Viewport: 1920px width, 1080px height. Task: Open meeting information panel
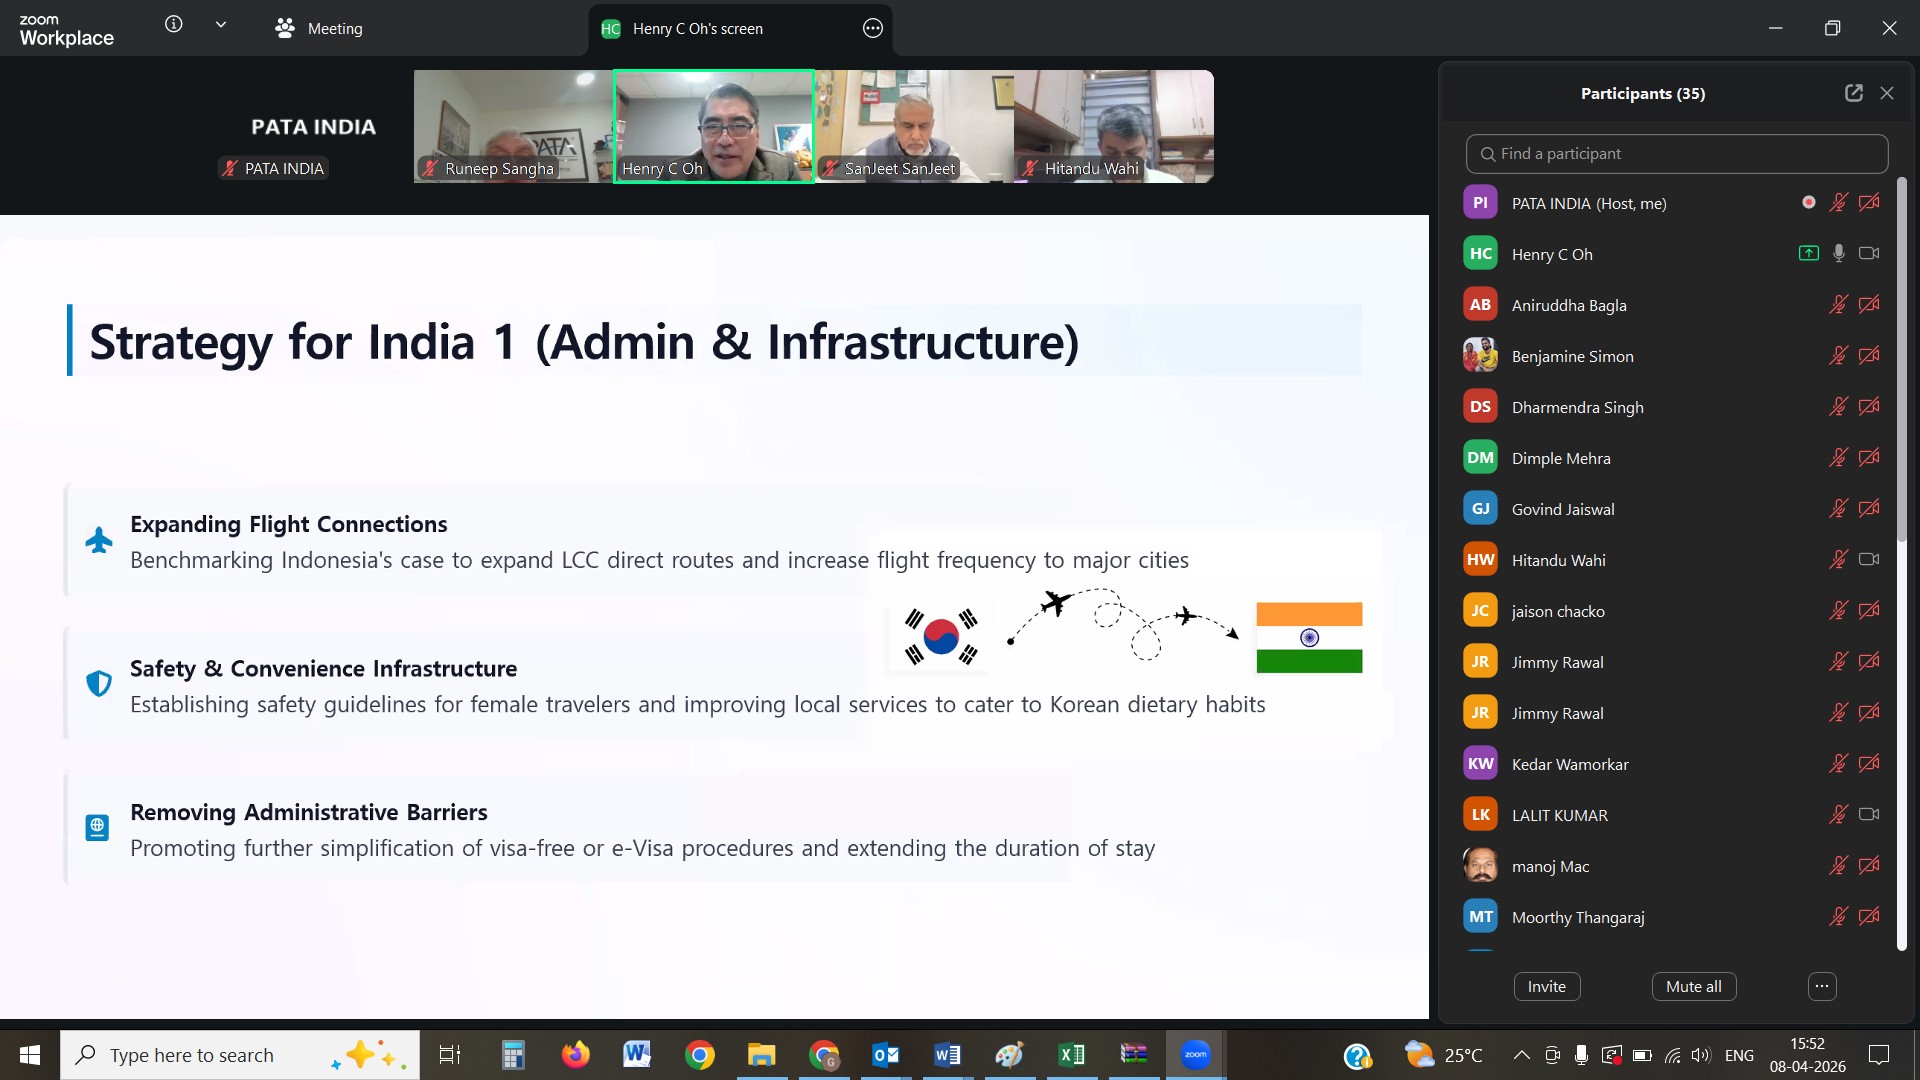point(173,25)
